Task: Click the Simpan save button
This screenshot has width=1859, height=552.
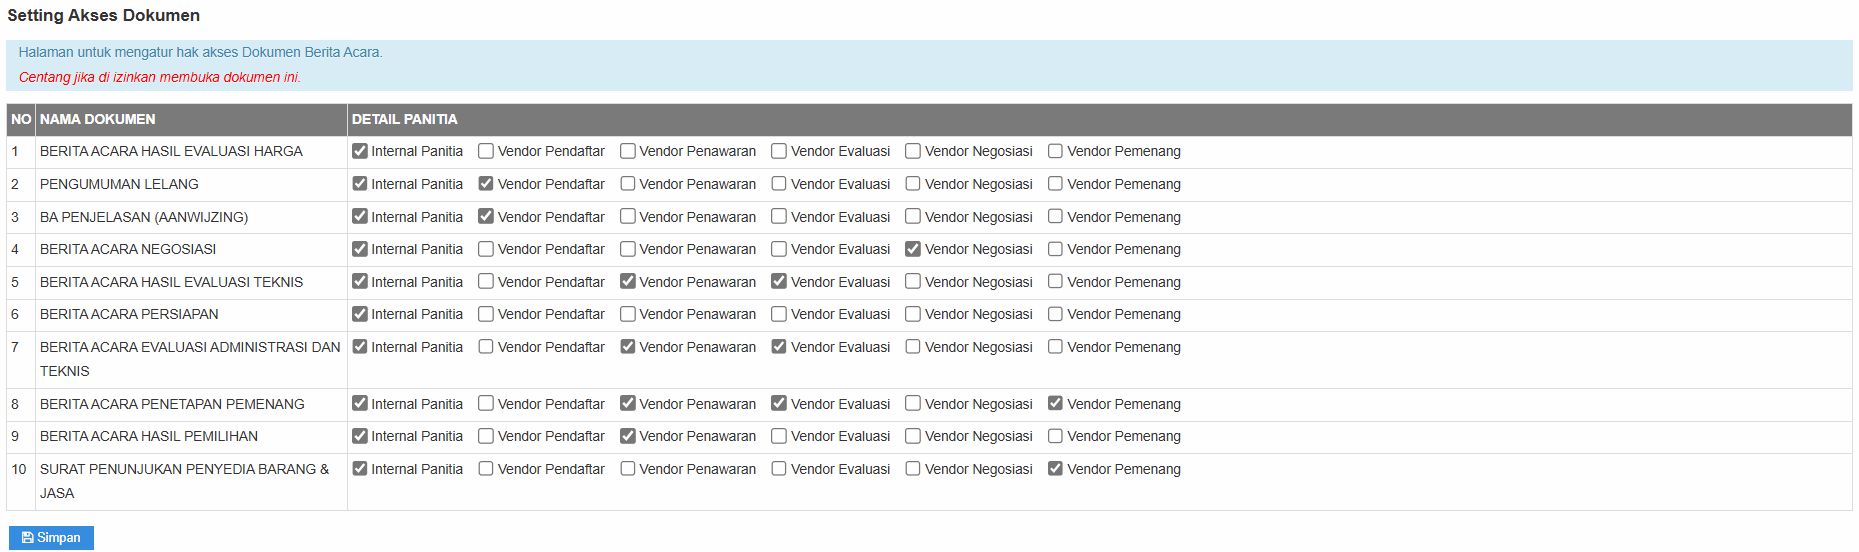Action: pos(51,538)
